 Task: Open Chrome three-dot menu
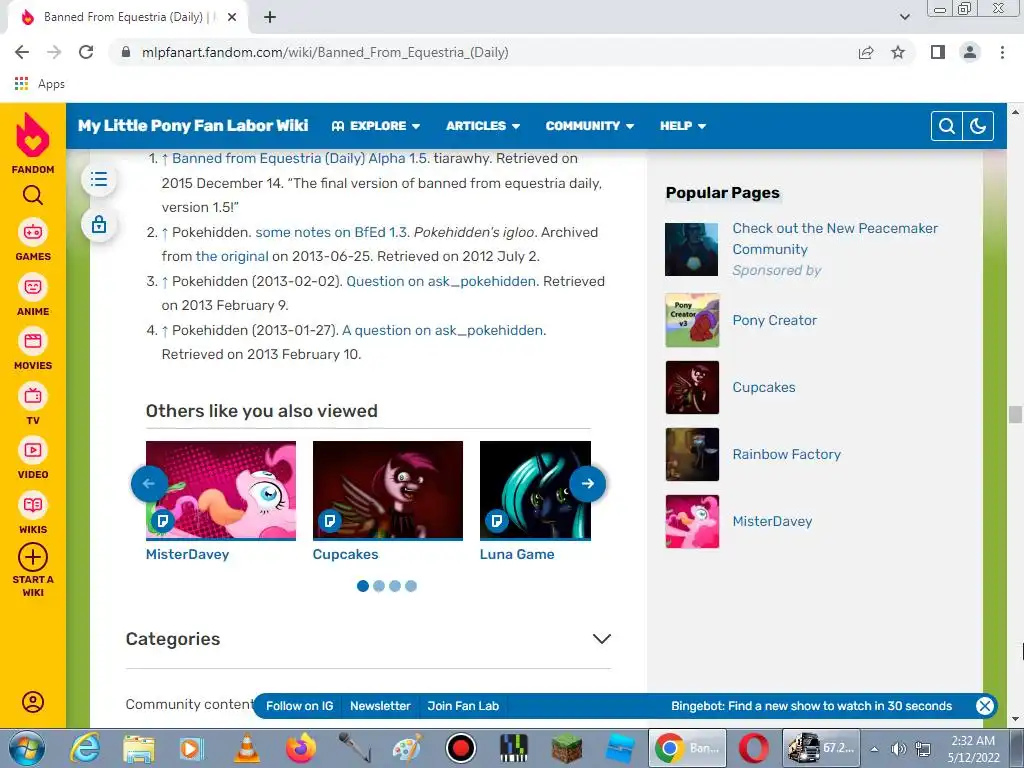(1002, 52)
